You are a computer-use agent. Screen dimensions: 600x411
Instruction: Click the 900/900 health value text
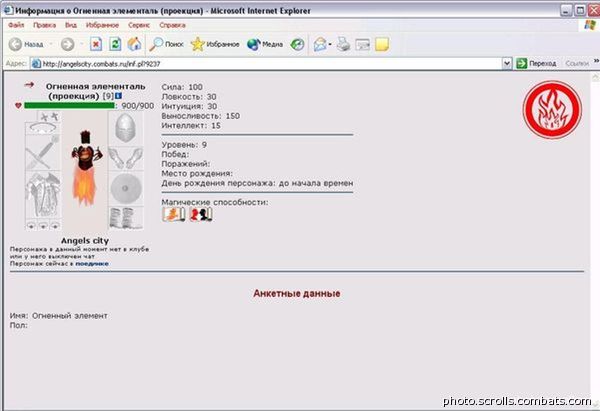point(138,106)
